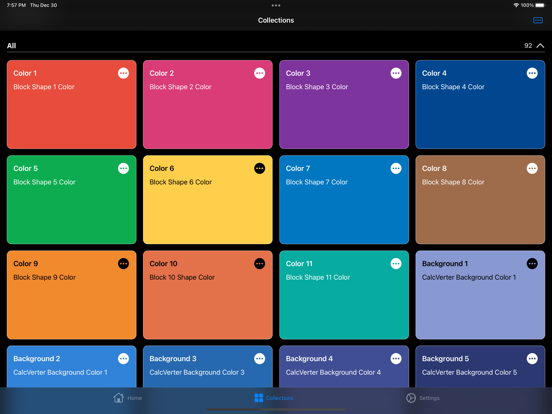Choose the teal Color 11 swatch
552x414 pixels.
click(344, 295)
